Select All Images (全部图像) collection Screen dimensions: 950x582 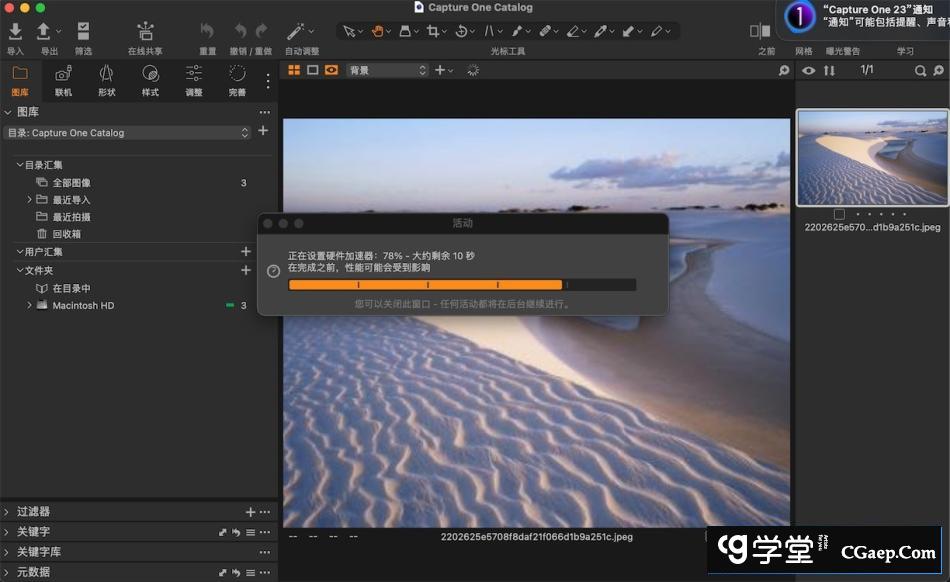[x=71, y=183]
